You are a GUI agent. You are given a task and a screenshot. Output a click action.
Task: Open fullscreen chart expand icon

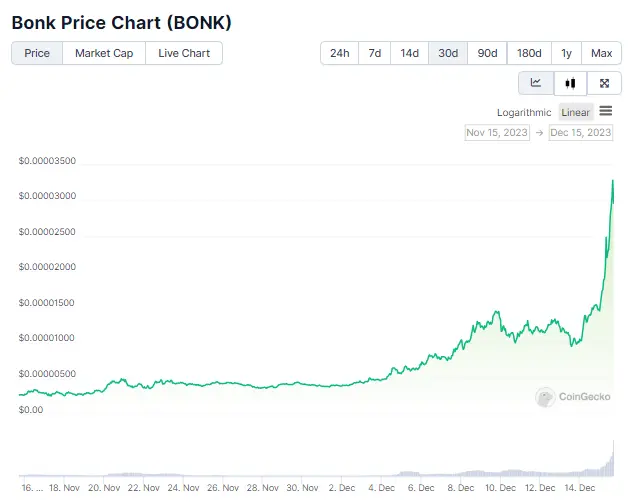click(604, 83)
